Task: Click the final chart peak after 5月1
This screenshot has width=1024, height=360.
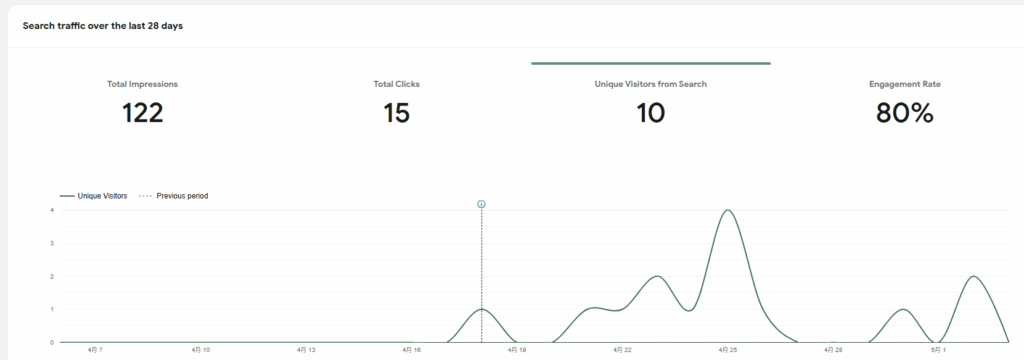Action: point(974,276)
